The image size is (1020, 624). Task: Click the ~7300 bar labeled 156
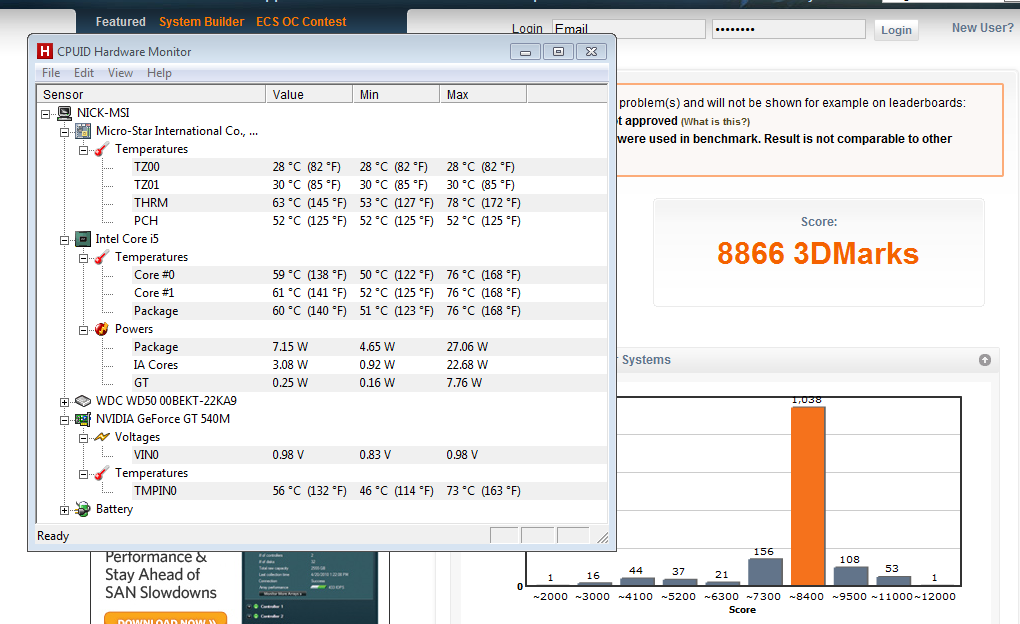coord(765,572)
